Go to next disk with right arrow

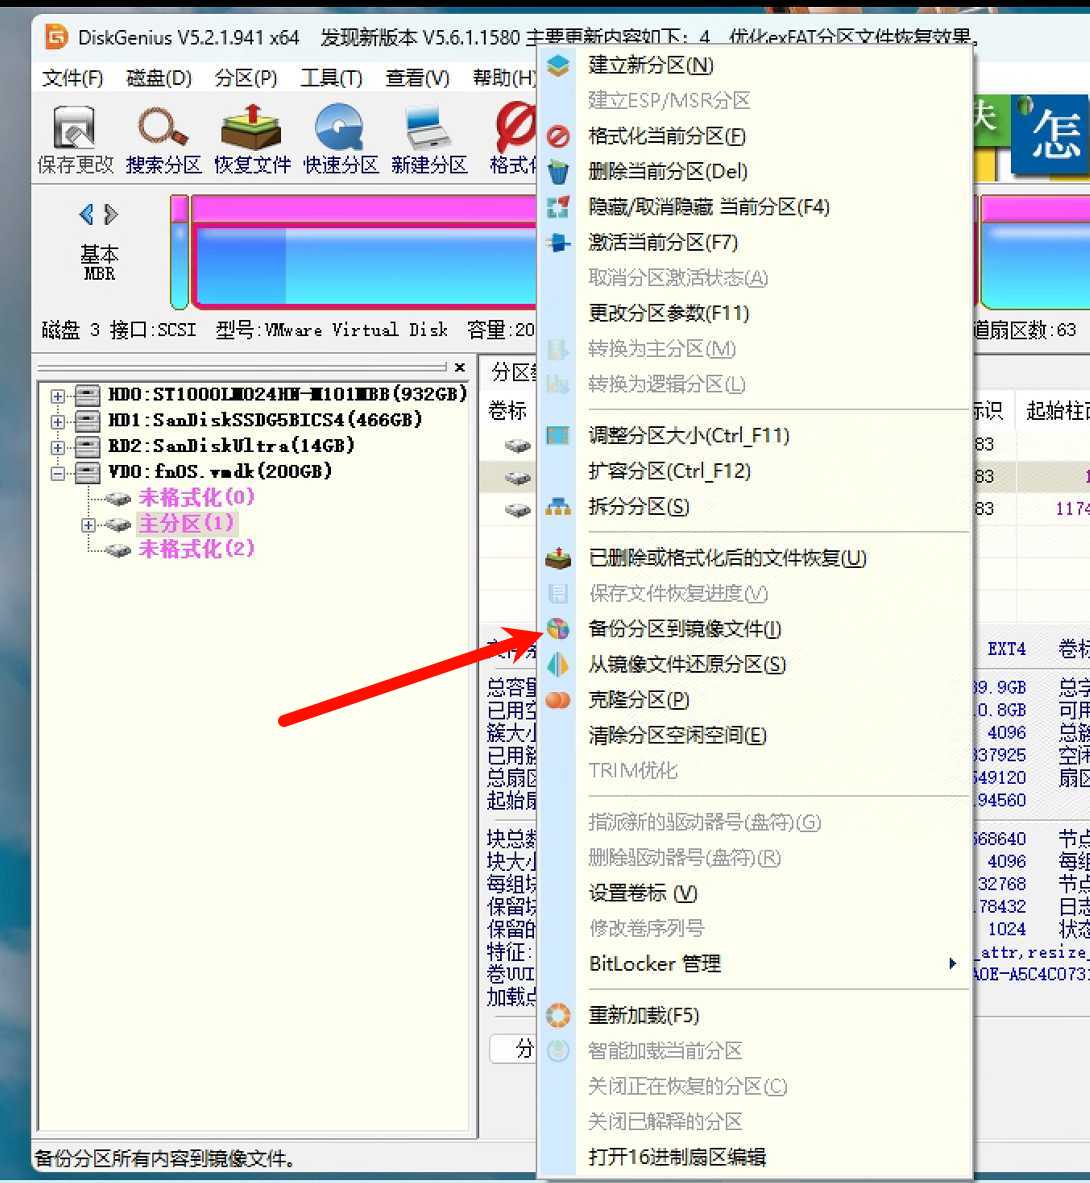[111, 215]
